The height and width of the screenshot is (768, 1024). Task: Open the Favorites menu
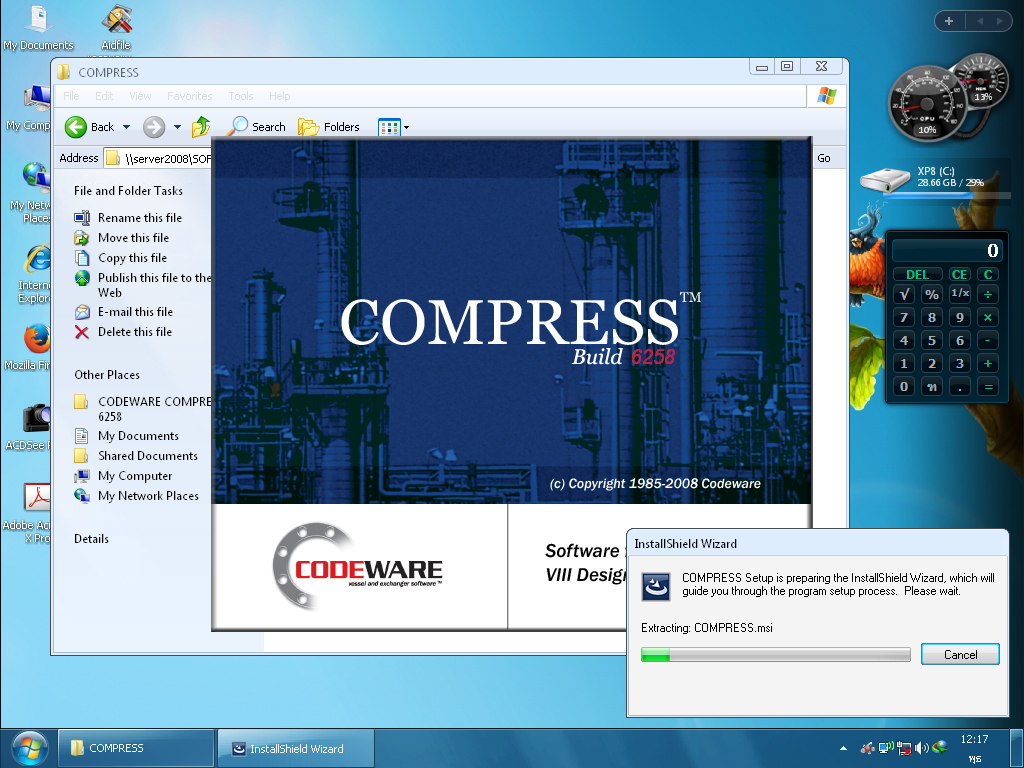pos(189,96)
